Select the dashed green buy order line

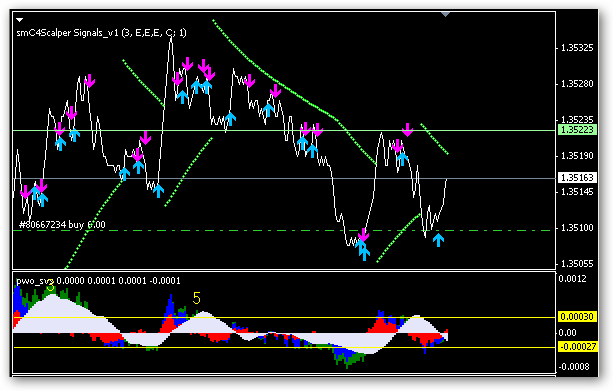pos(284,231)
